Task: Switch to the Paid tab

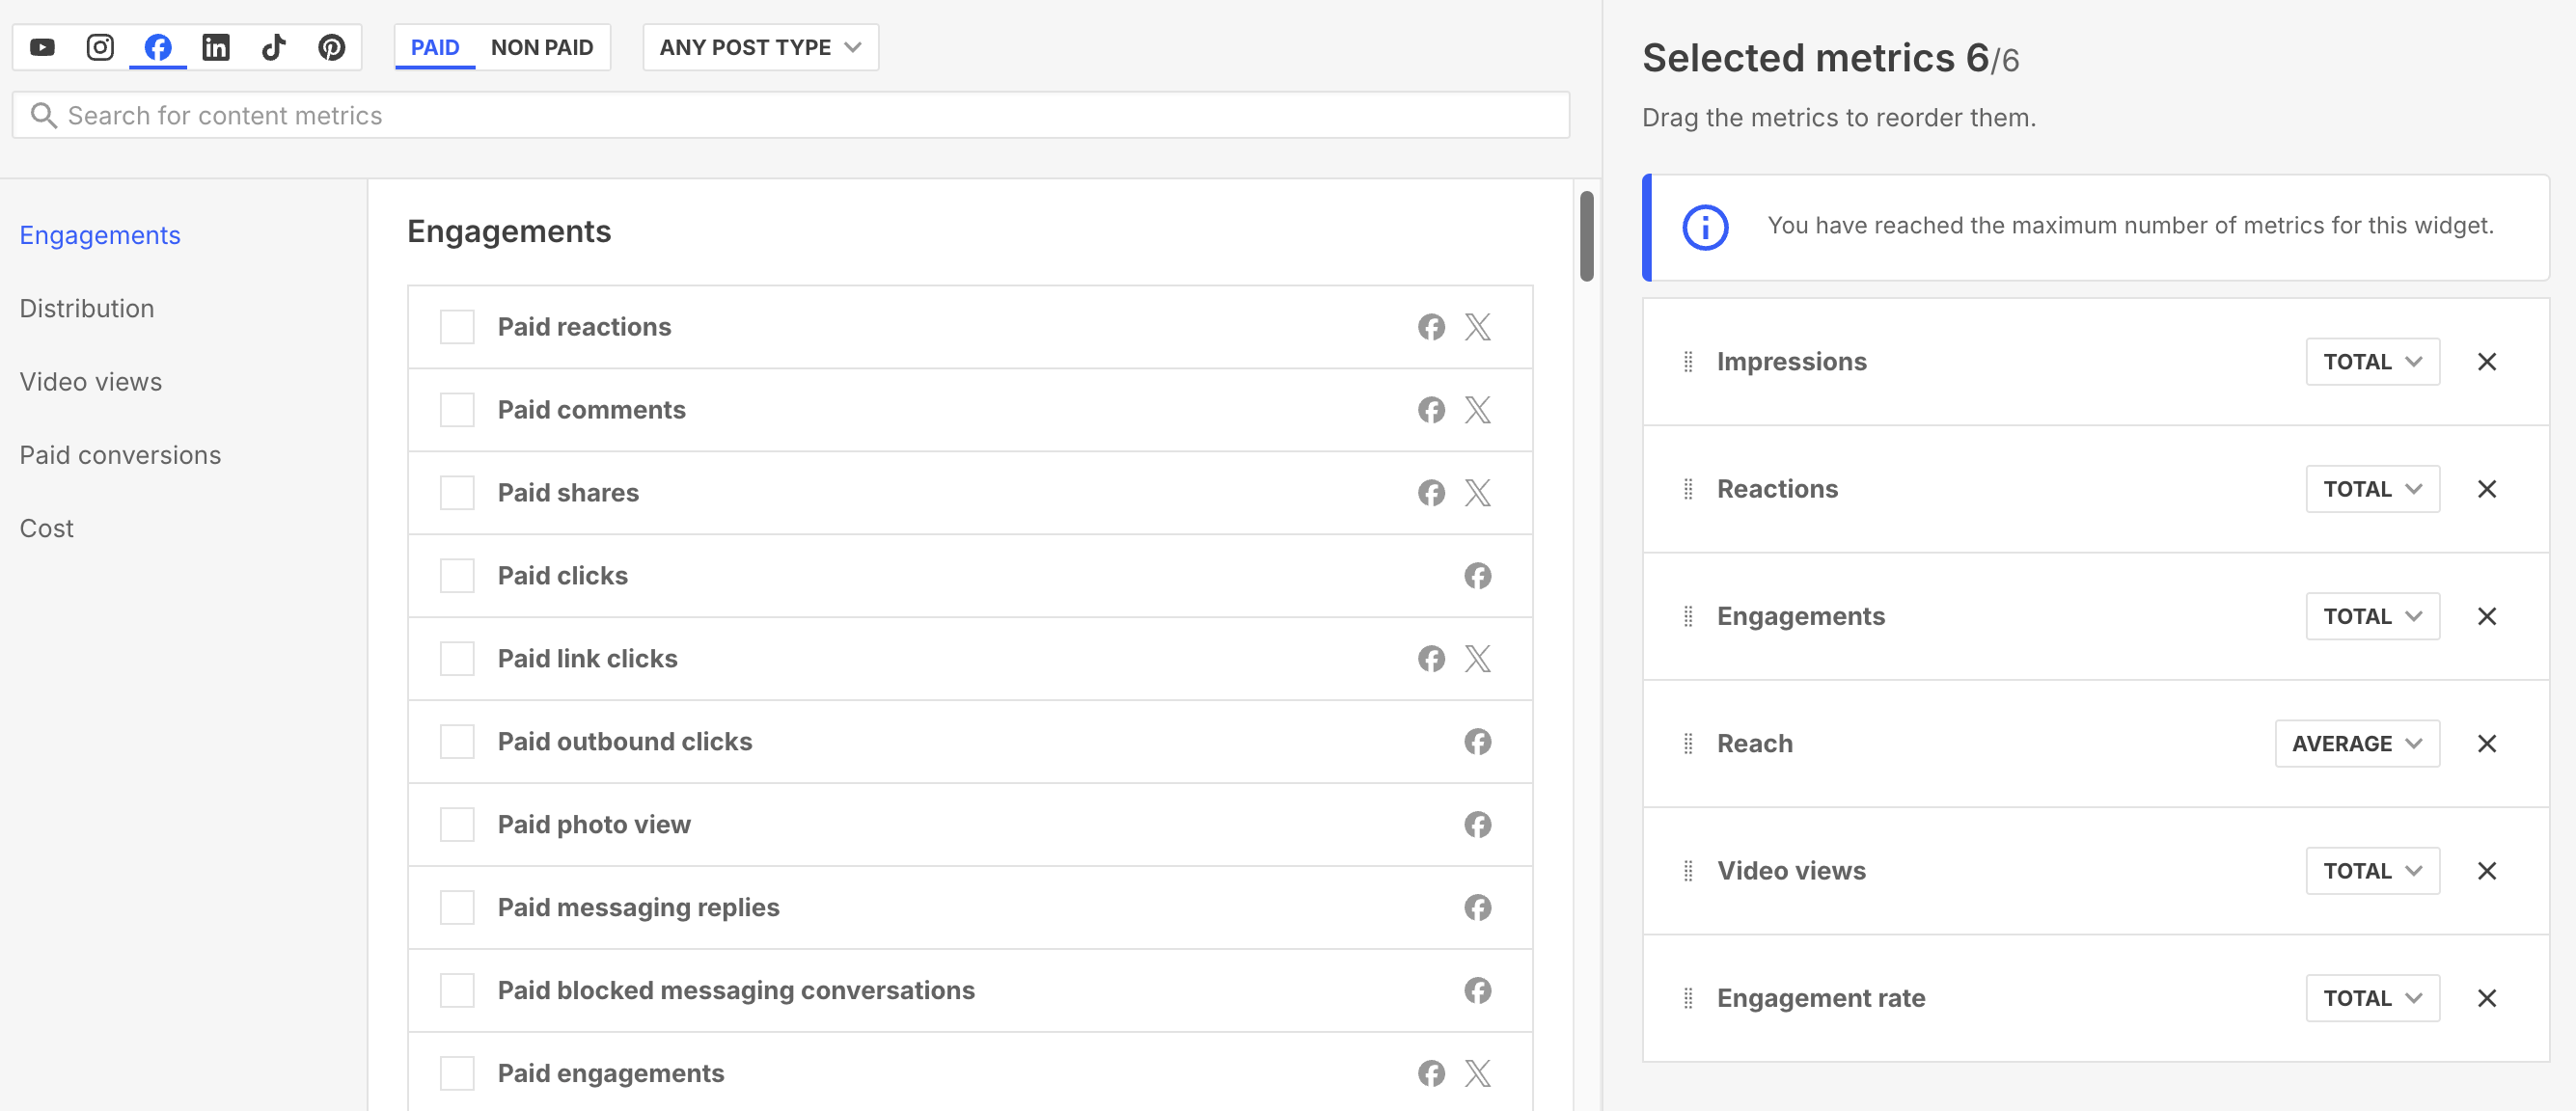Action: click(x=435, y=47)
